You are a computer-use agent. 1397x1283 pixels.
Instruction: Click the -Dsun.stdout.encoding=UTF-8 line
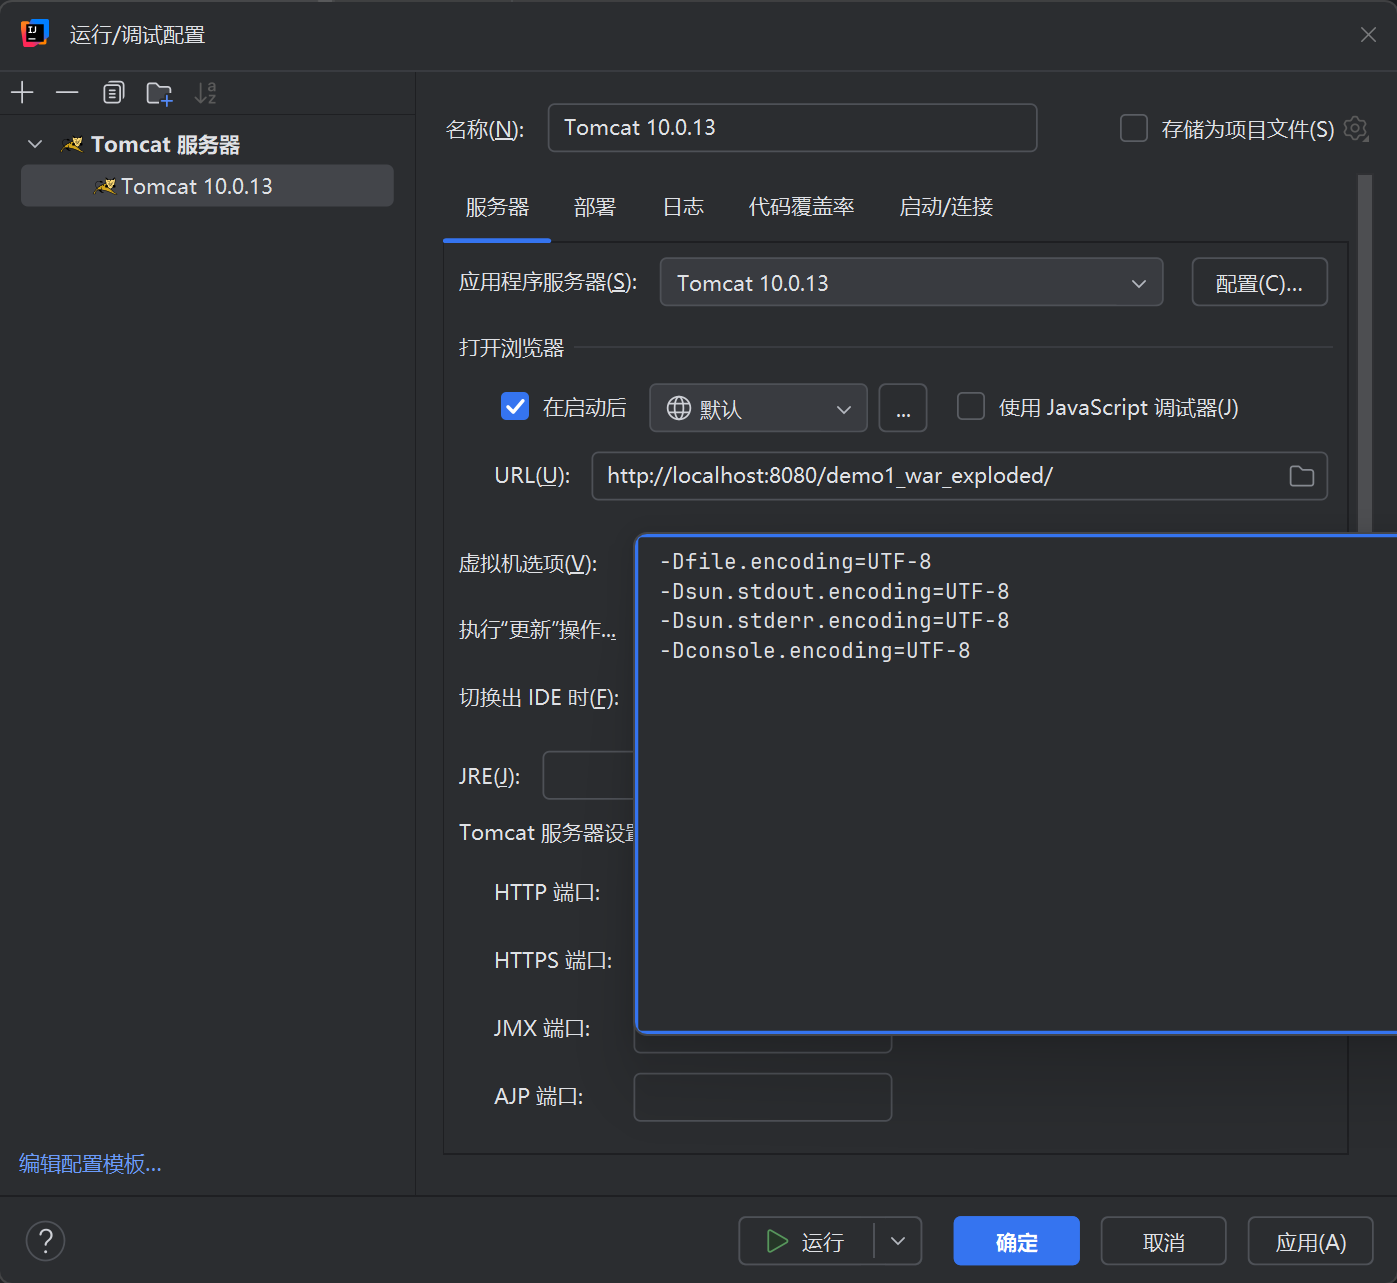tap(834, 592)
